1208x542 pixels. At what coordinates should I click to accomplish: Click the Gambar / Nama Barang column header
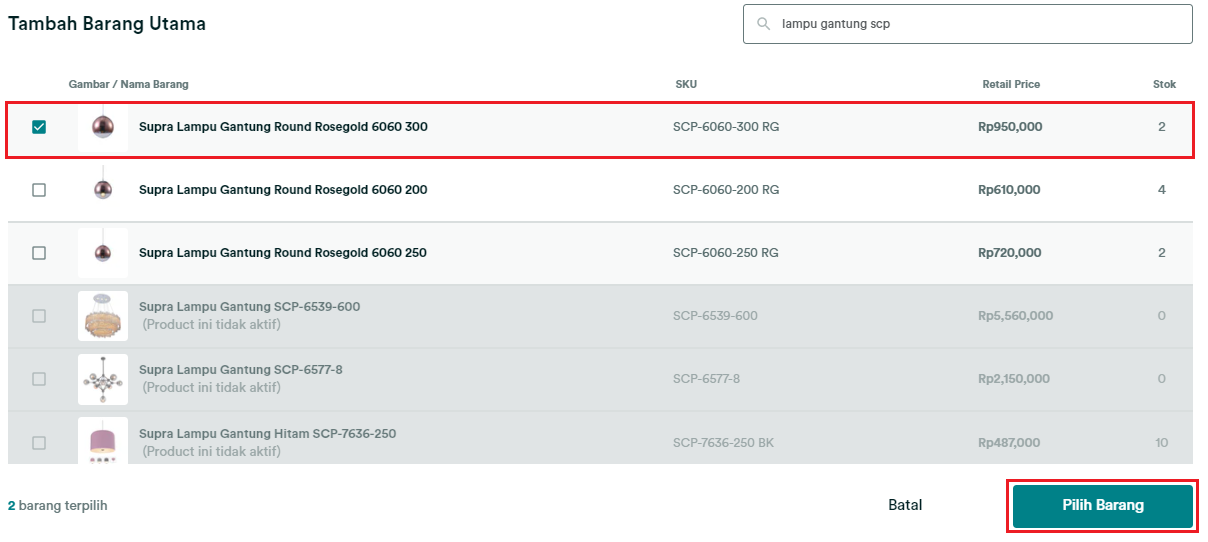click(128, 84)
